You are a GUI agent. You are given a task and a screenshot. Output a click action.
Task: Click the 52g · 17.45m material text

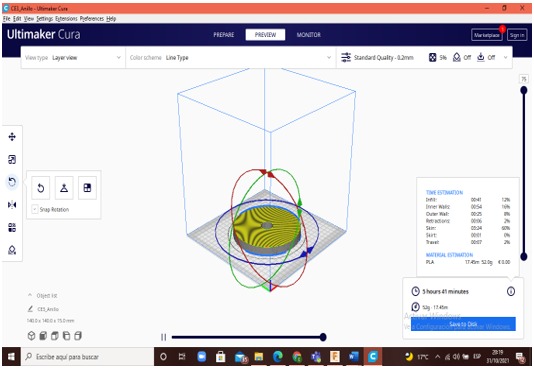[x=435, y=307]
